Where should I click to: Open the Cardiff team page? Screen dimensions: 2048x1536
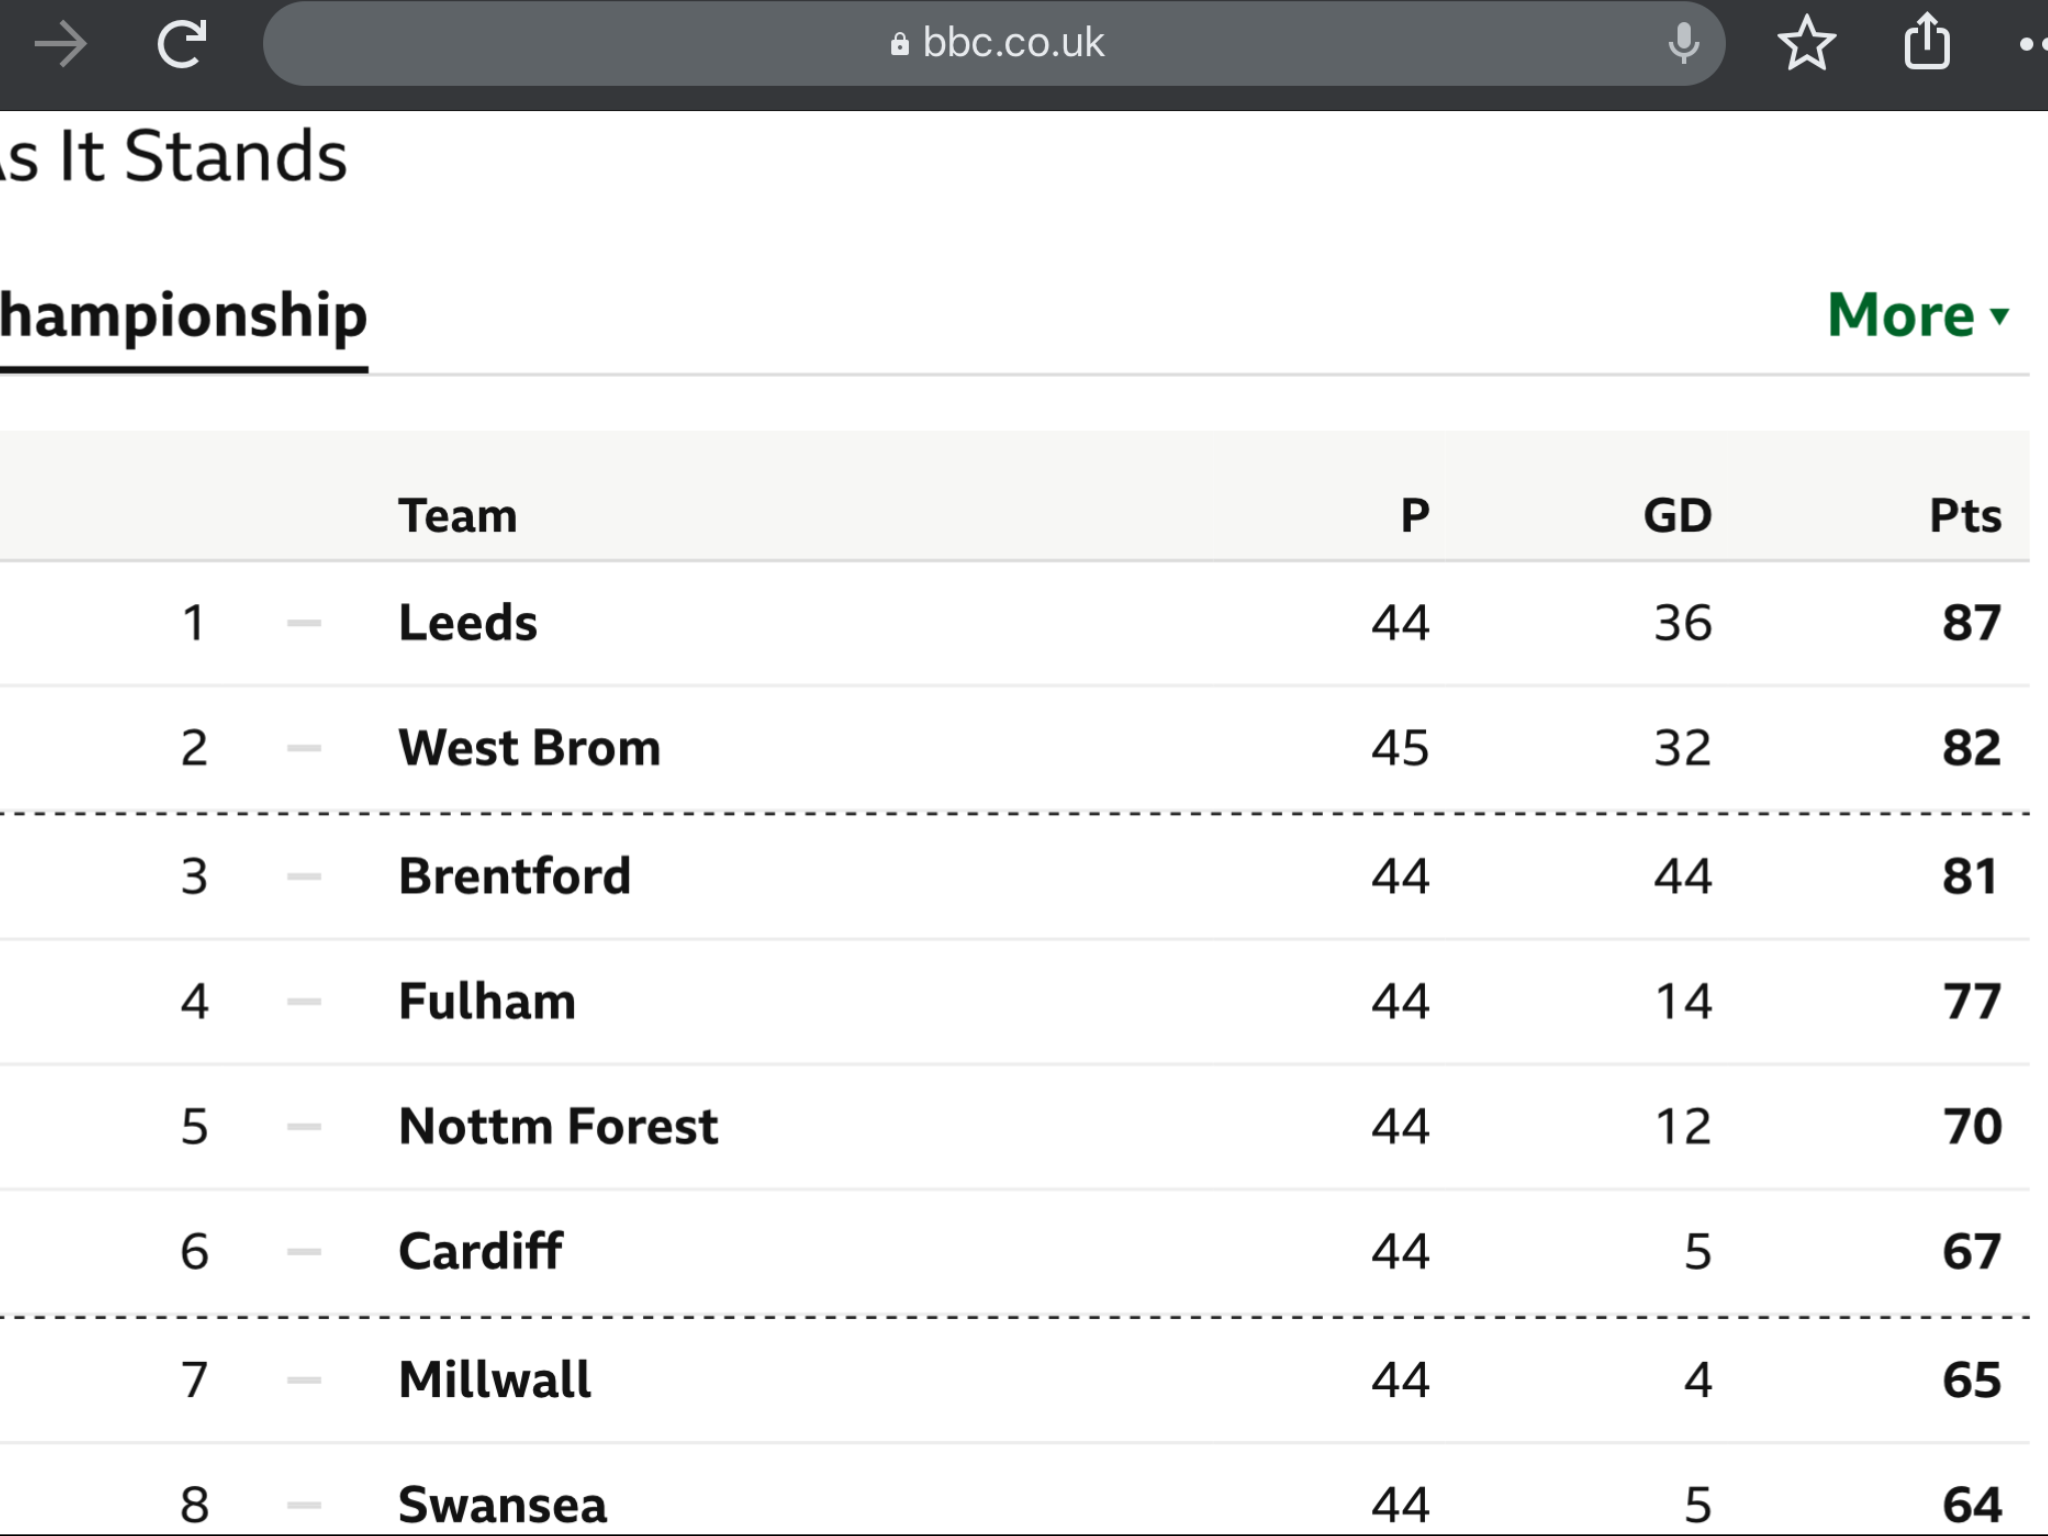click(480, 1250)
